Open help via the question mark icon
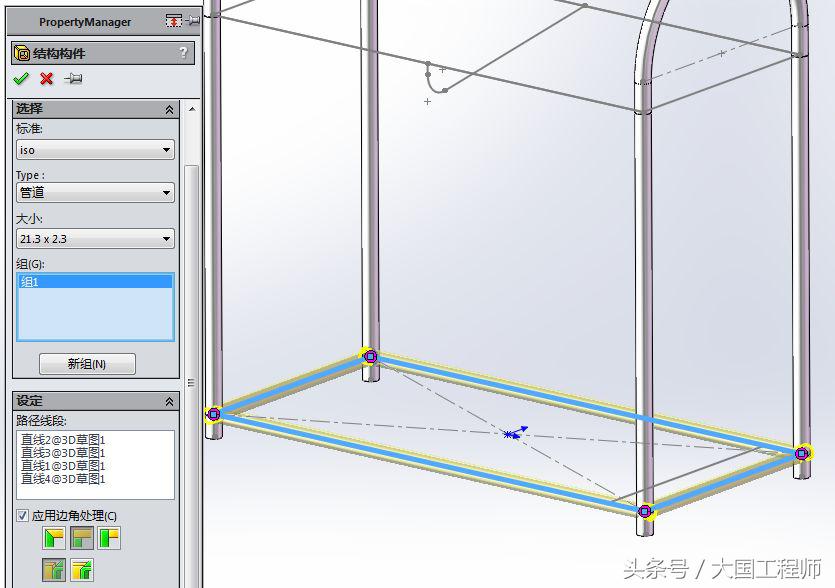 (x=183, y=51)
